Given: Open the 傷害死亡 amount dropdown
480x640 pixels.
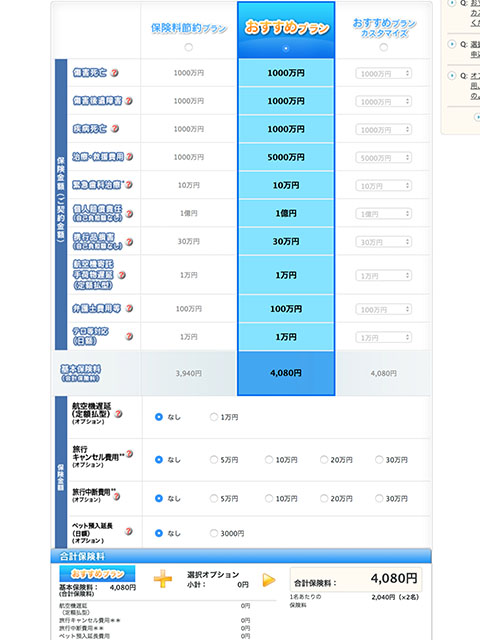Looking at the screenshot, I should click(383, 73).
